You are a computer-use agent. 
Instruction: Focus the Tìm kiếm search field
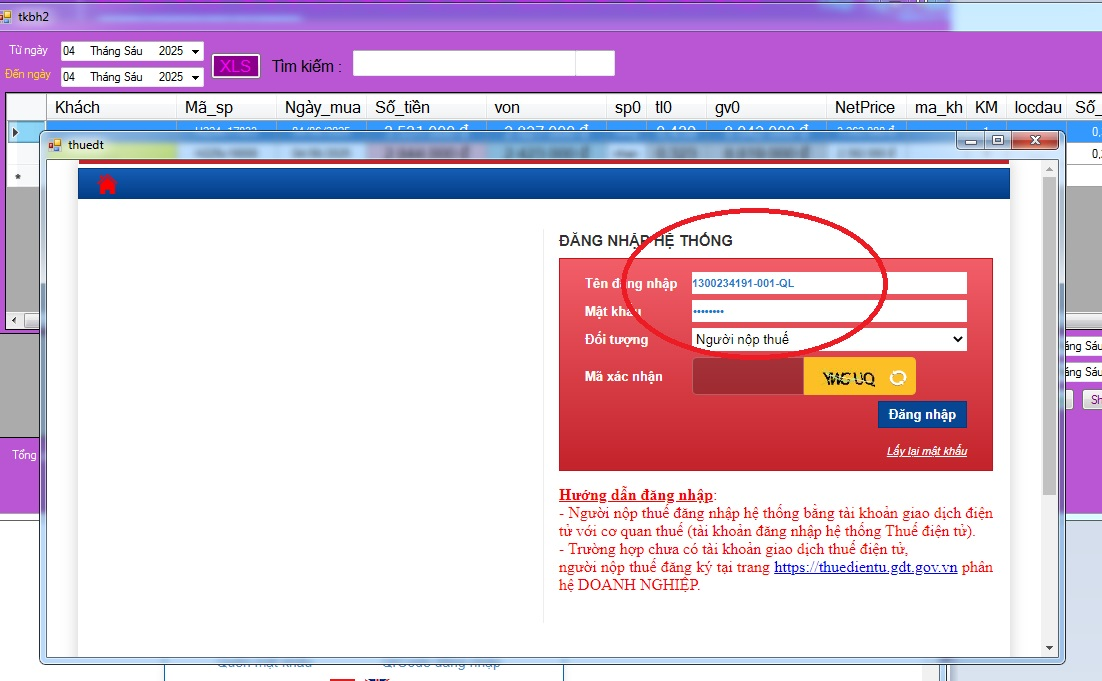click(464, 64)
